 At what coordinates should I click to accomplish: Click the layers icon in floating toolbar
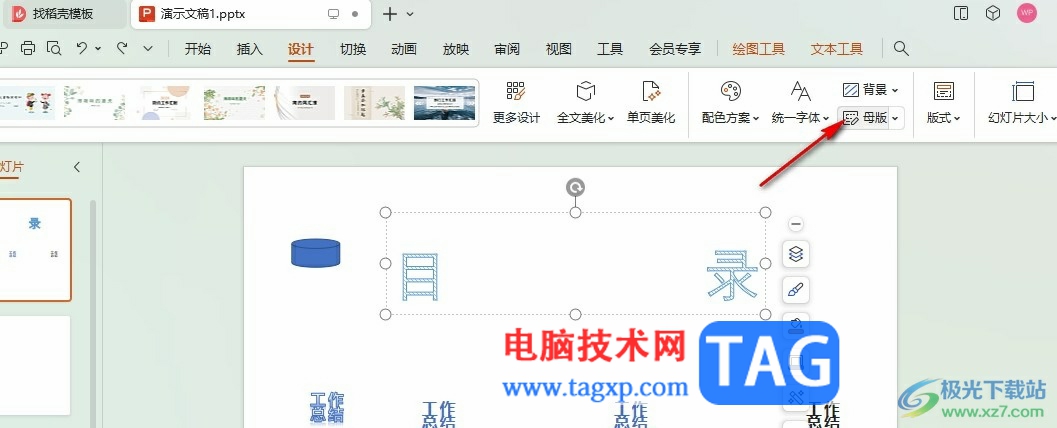point(795,255)
